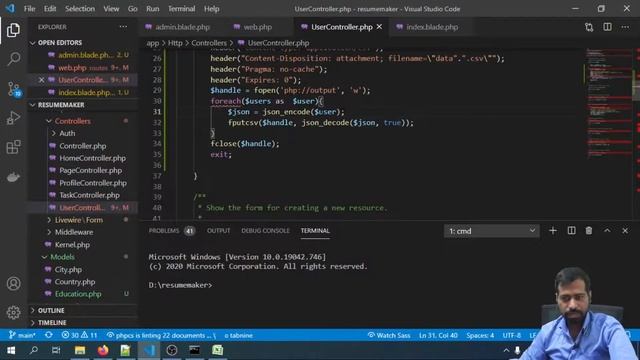Open HomeController.php in explorer
Viewport: 640px width, 360px height.
coord(92,158)
